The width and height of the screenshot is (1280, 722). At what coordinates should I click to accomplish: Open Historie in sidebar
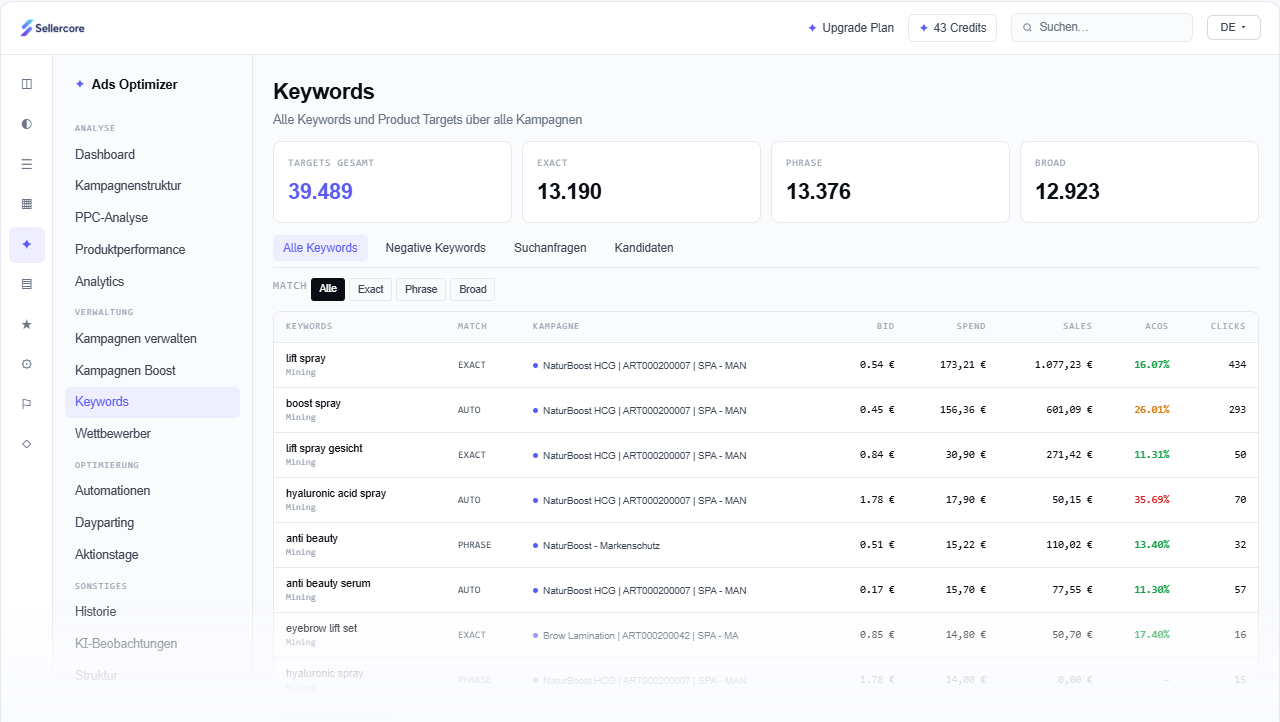click(152, 612)
